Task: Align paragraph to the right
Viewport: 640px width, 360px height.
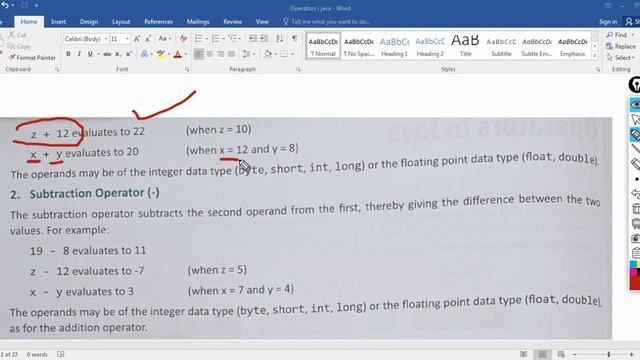Action: click(221, 54)
